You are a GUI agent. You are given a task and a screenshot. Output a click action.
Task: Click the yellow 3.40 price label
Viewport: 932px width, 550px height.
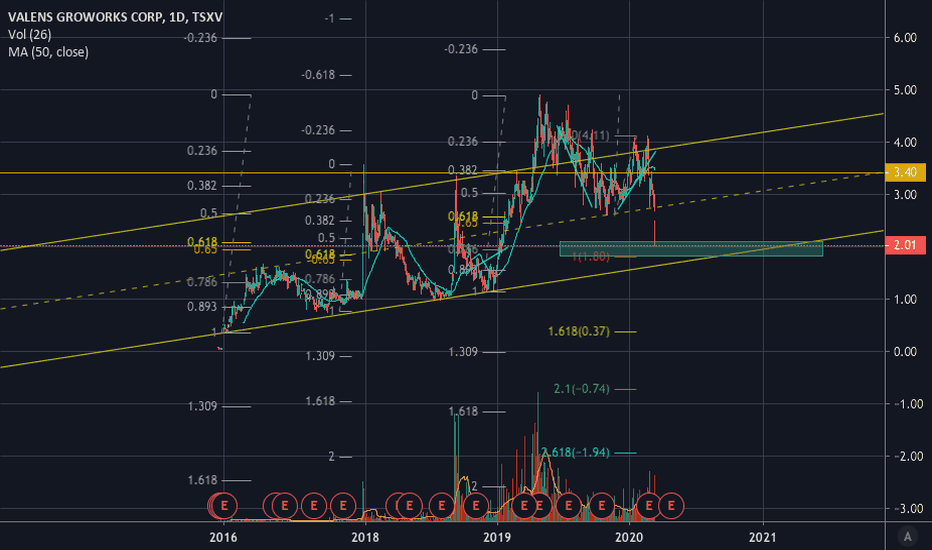coord(905,172)
